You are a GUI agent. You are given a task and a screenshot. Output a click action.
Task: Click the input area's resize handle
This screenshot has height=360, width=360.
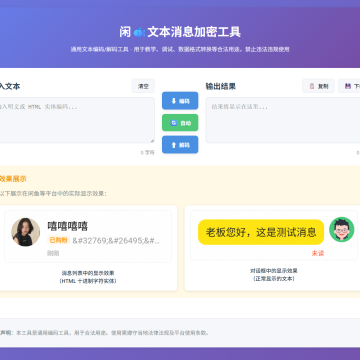click(152, 141)
